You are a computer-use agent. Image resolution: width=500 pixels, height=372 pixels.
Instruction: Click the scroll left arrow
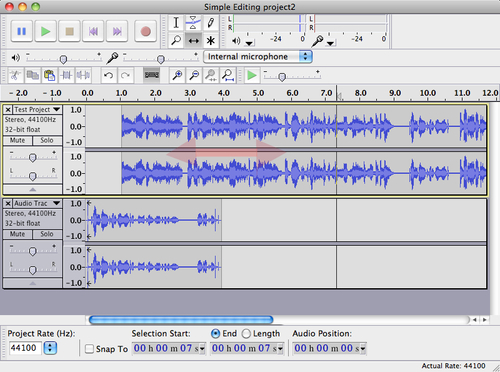tap(475, 320)
